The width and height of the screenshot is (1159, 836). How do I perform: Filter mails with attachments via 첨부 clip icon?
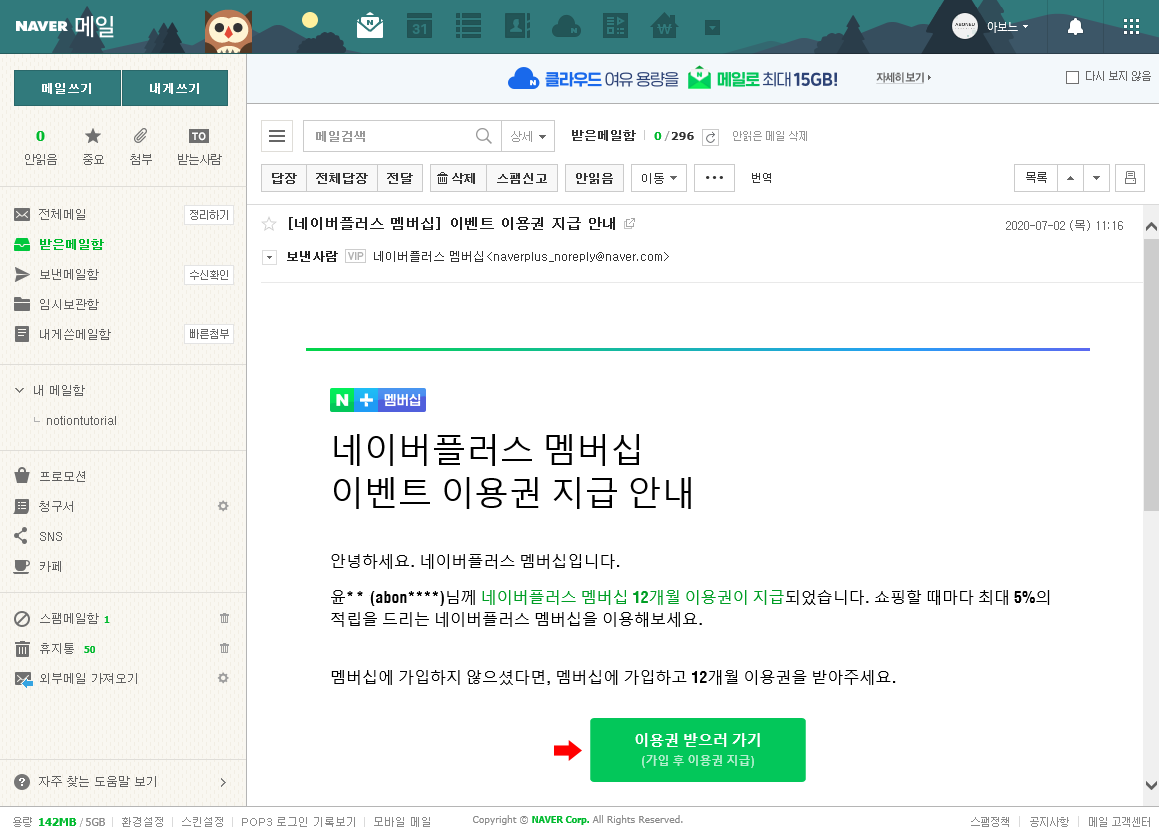[x=140, y=146]
